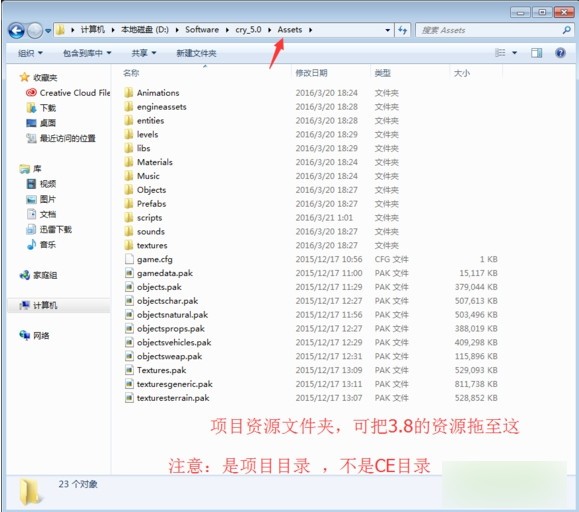579x512 pixels.
Task: Open the recent pages dropdown arrow
Action: point(48,31)
